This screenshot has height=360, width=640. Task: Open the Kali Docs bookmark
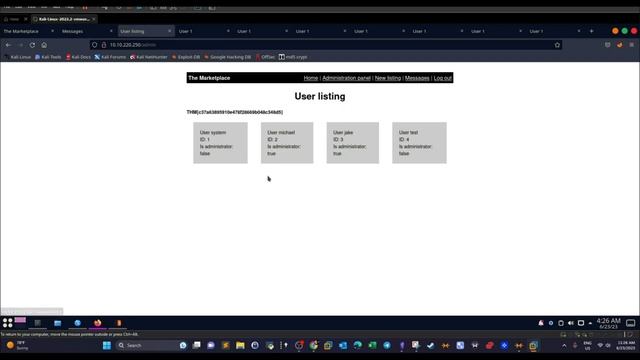coord(78,57)
